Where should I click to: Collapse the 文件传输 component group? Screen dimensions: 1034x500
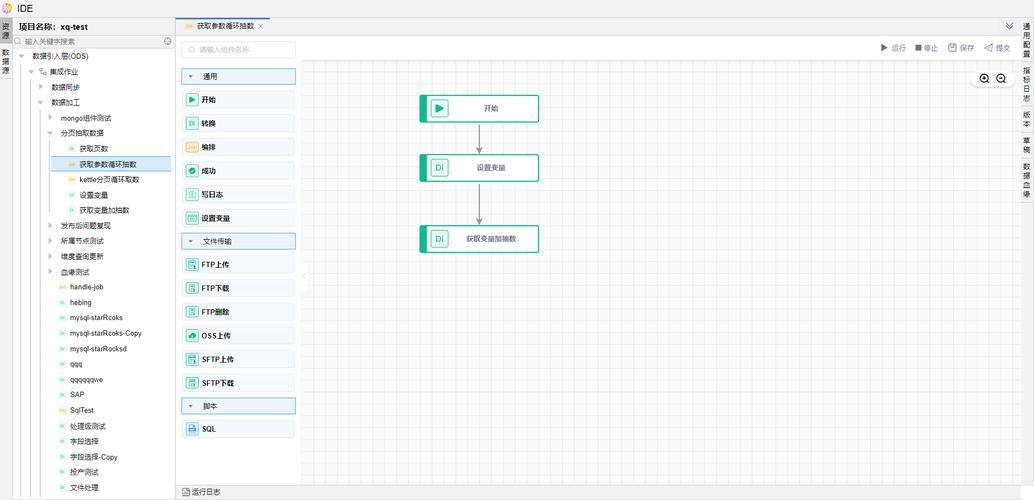coord(191,241)
